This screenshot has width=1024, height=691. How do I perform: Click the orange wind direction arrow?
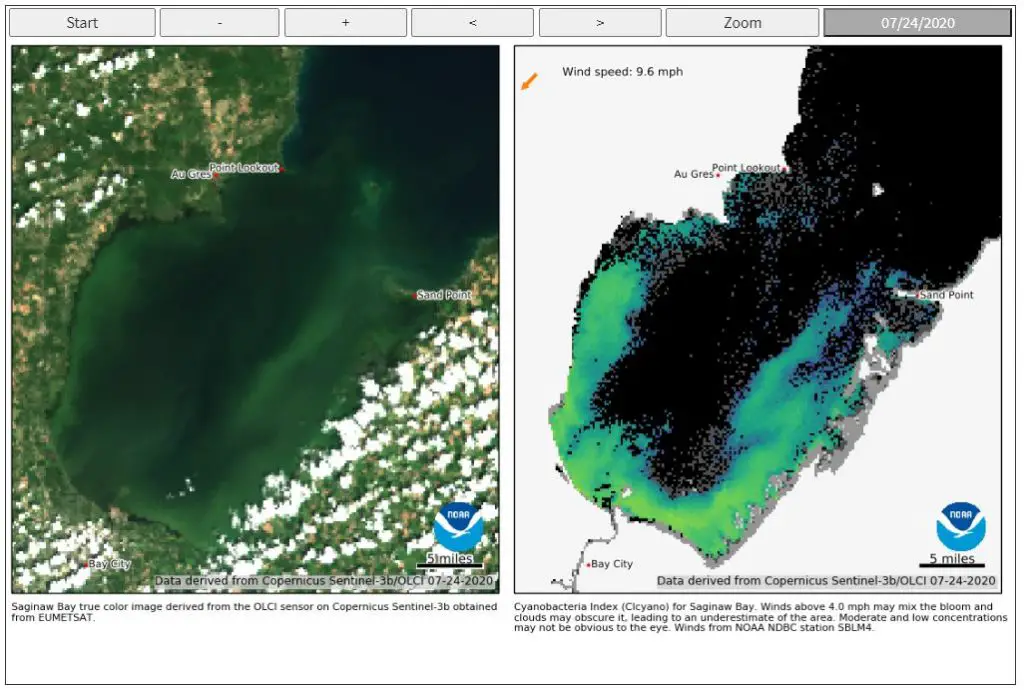coord(529,82)
